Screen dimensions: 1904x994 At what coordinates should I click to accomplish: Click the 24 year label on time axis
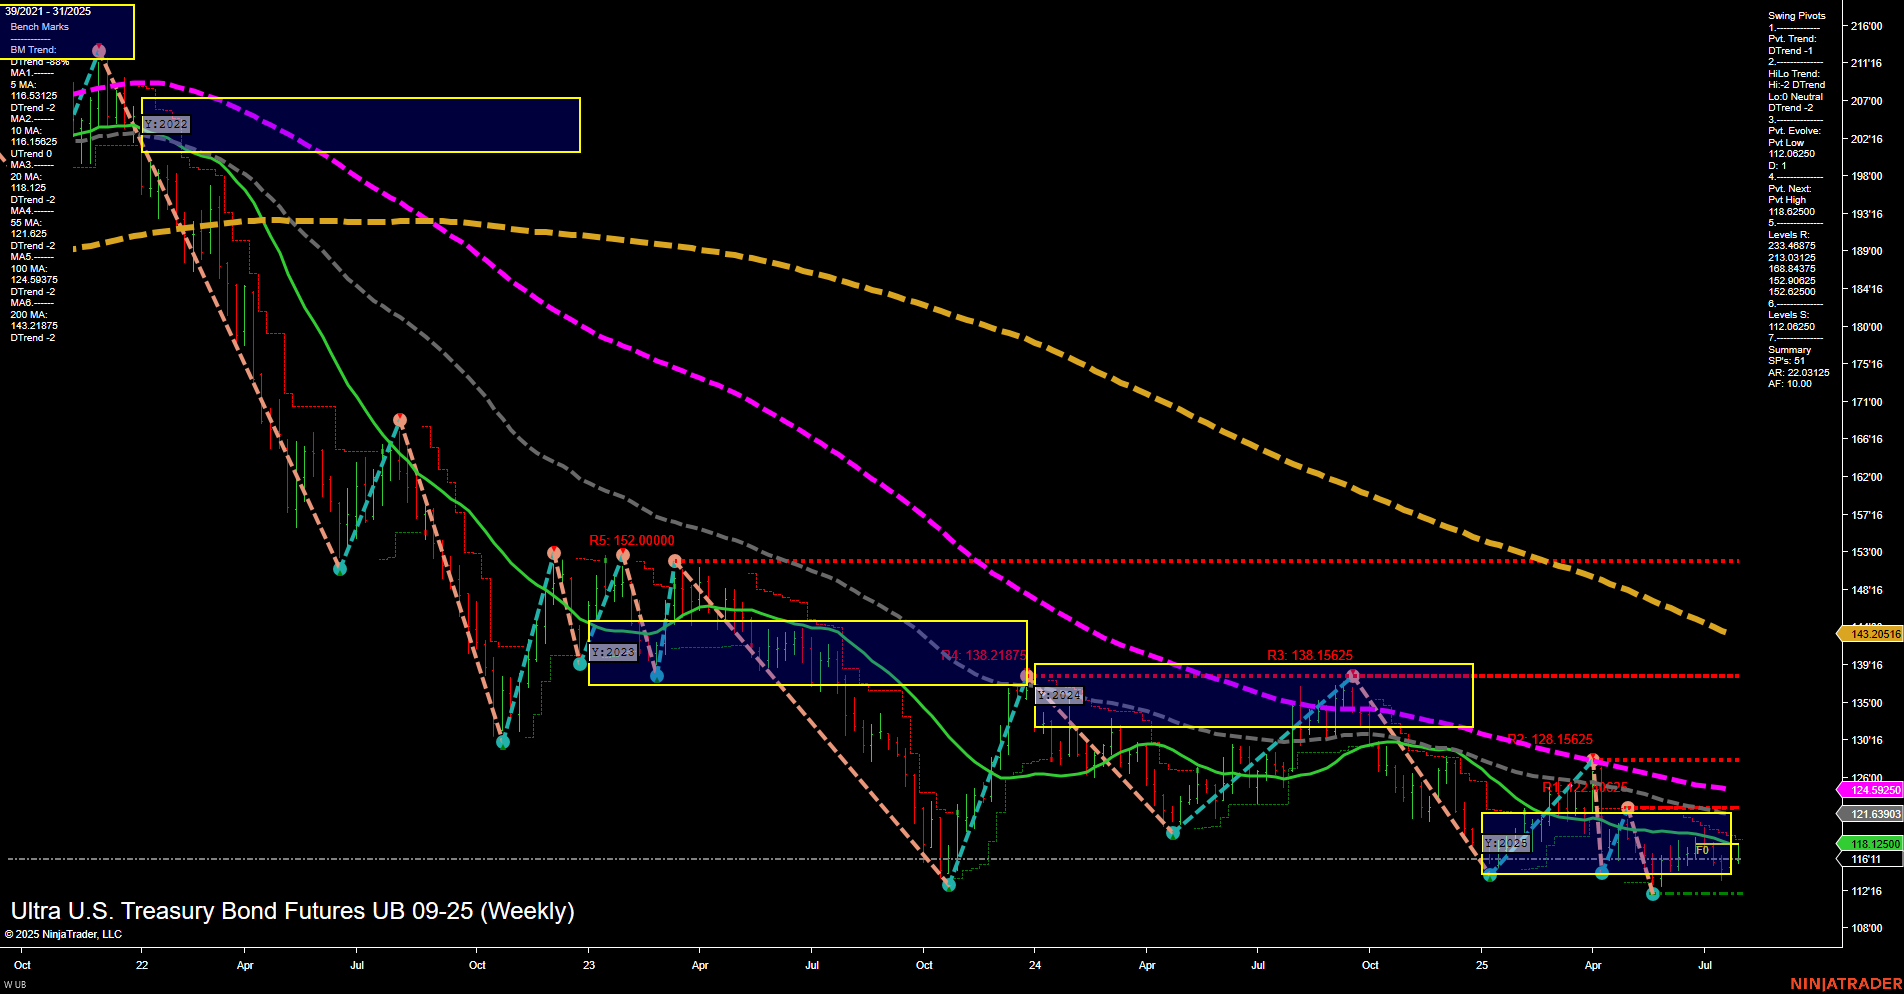click(x=1035, y=965)
